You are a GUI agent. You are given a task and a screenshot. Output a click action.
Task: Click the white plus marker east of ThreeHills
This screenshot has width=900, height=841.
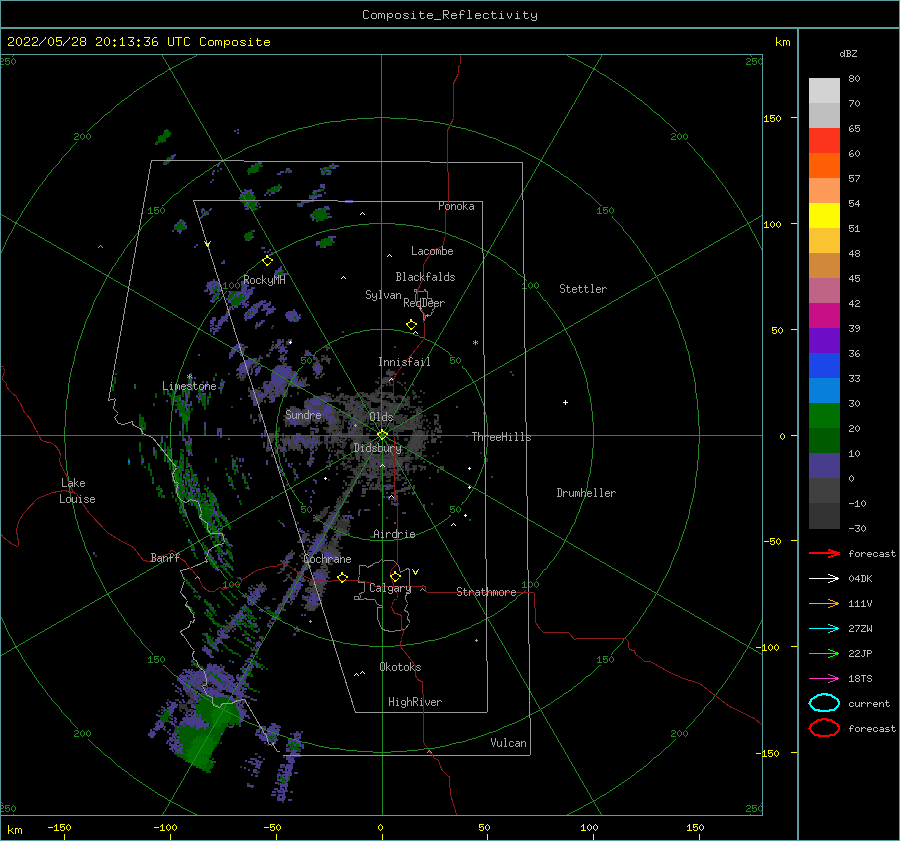[565, 402]
